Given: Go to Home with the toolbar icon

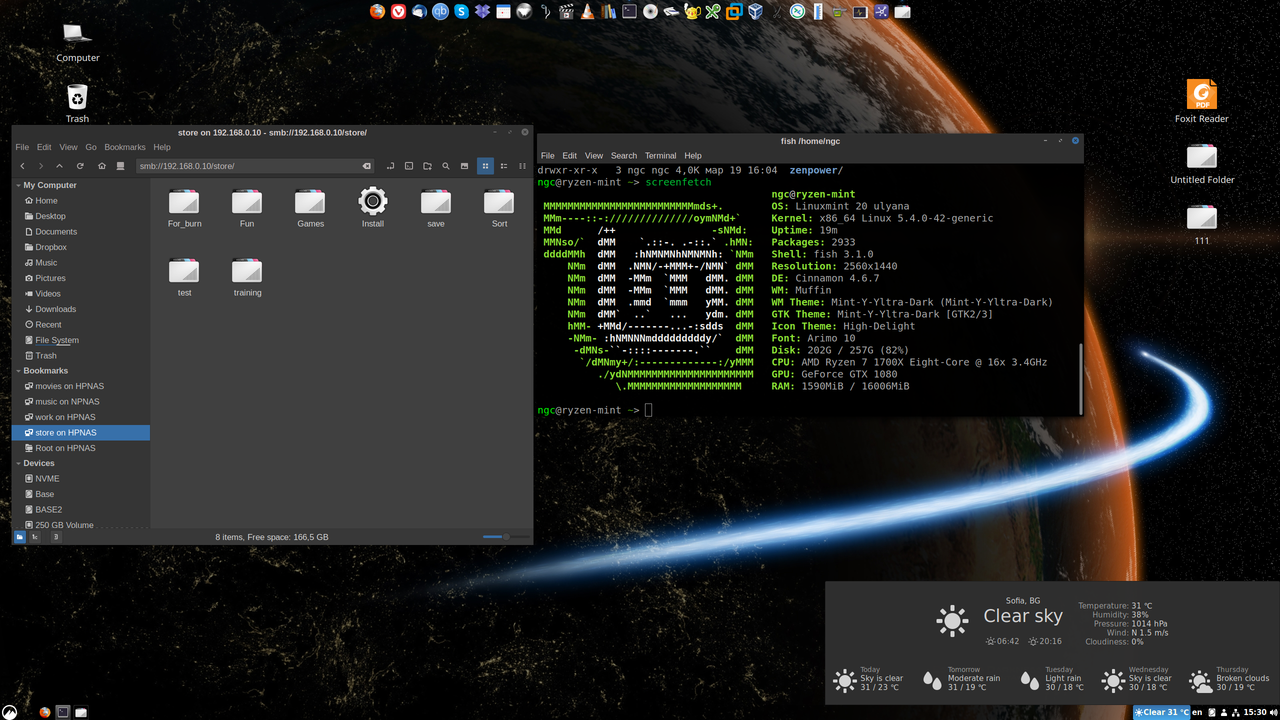Looking at the screenshot, I should [x=104, y=166].
